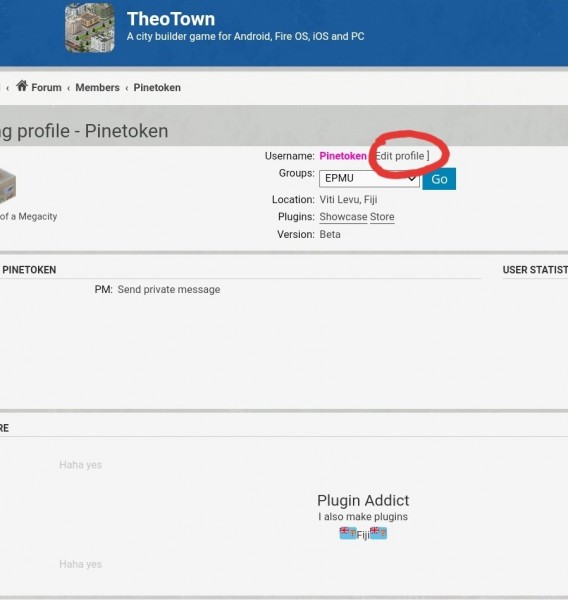This screenshot has width=568, height=600.
Task: Open the Showcase plugins link
Action: (343, 217)
